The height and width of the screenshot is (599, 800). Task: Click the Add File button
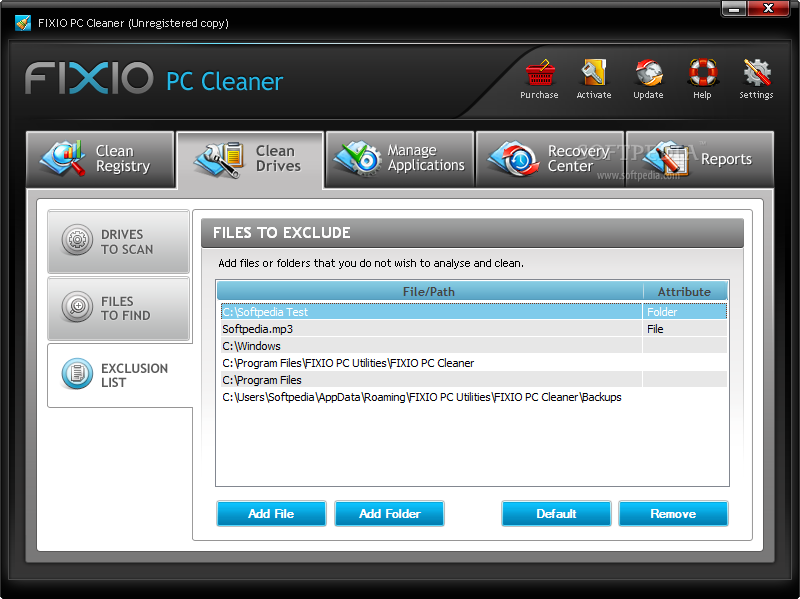pos(271,513)
